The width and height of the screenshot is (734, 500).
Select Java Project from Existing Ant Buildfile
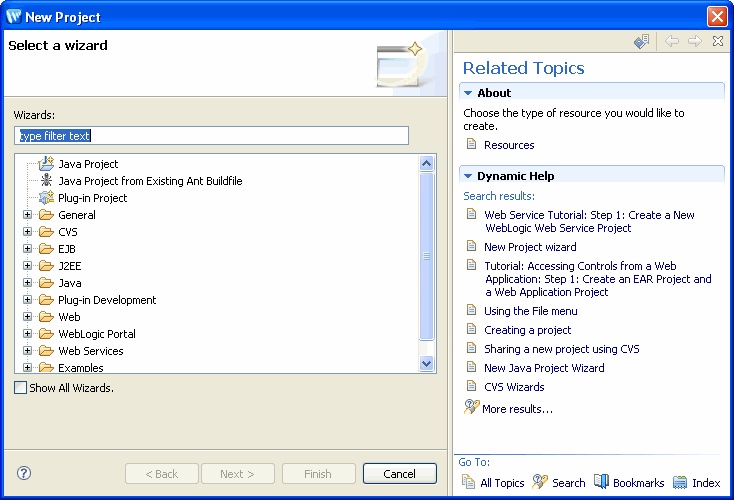point(150,181)
